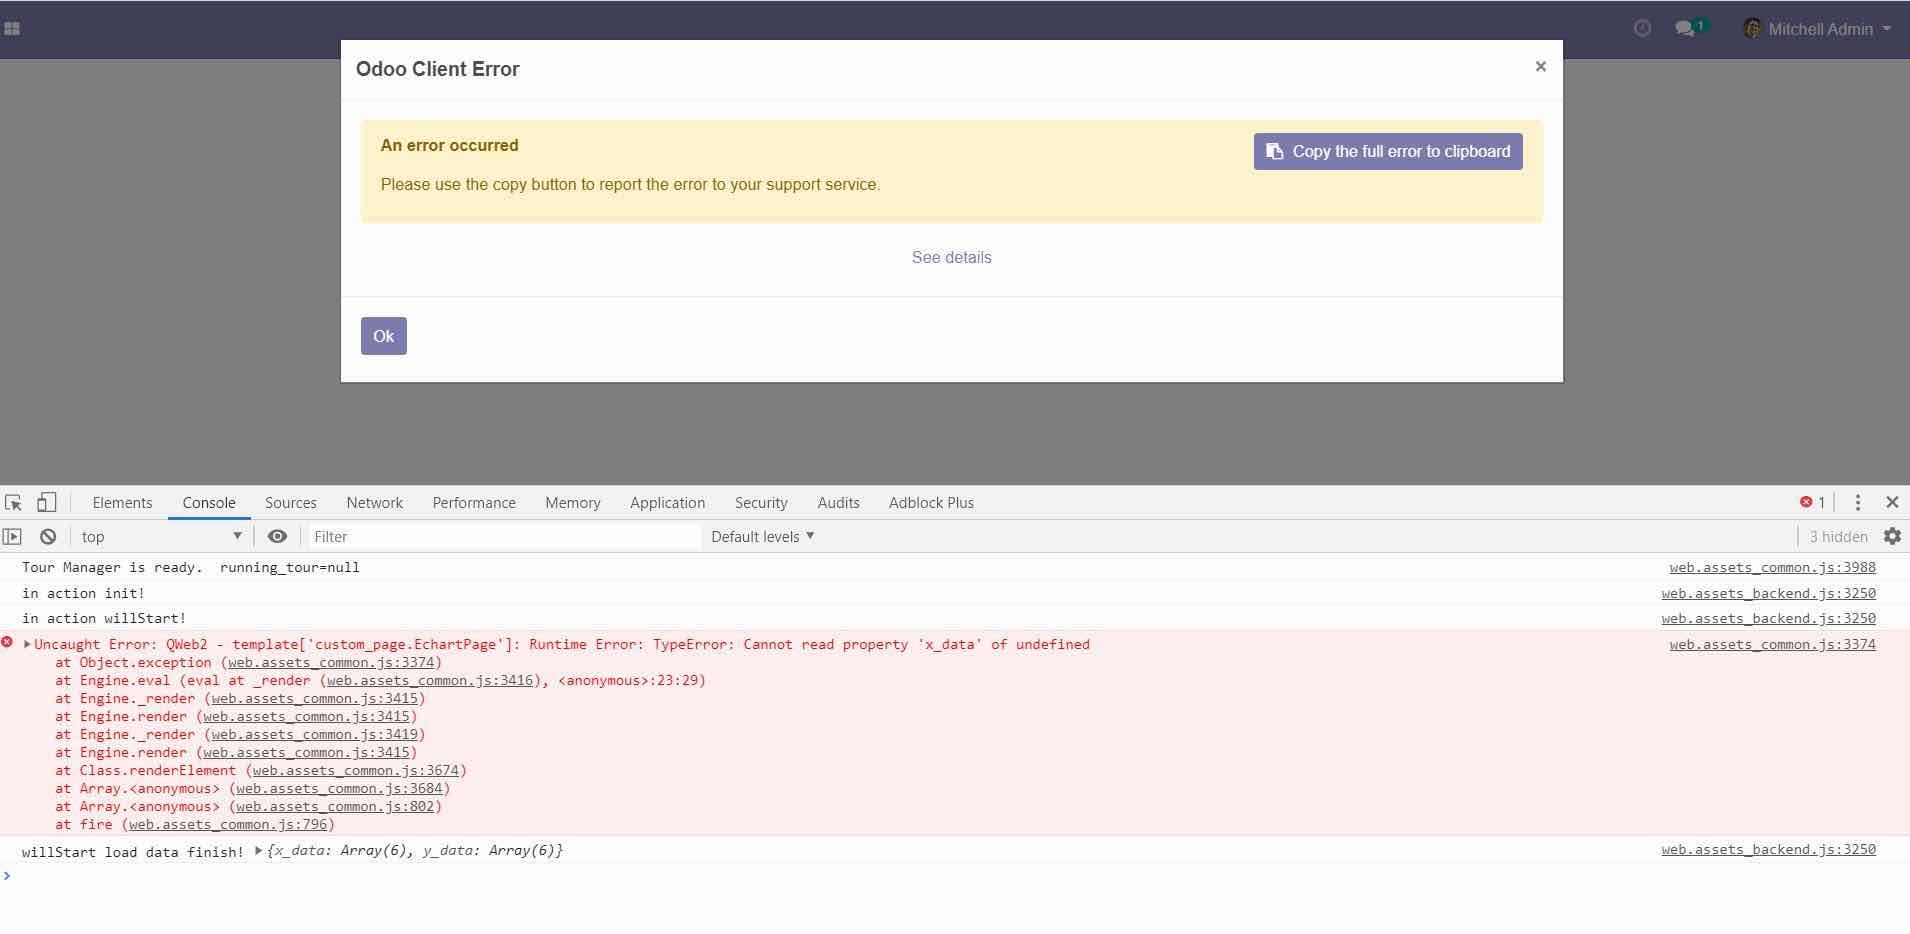Viewport: 1910px width, 934px height.
Task: Expand the Uncaught Error stack trace
Action: (x=27, y=645)
